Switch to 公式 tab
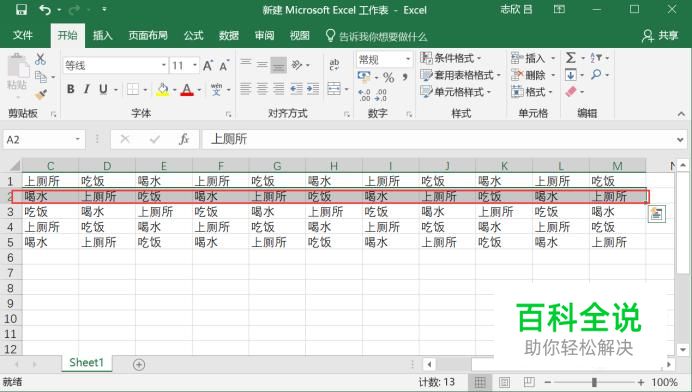This screenshot has width=692, height=392. pyautogui.click(x=193, y=35)
